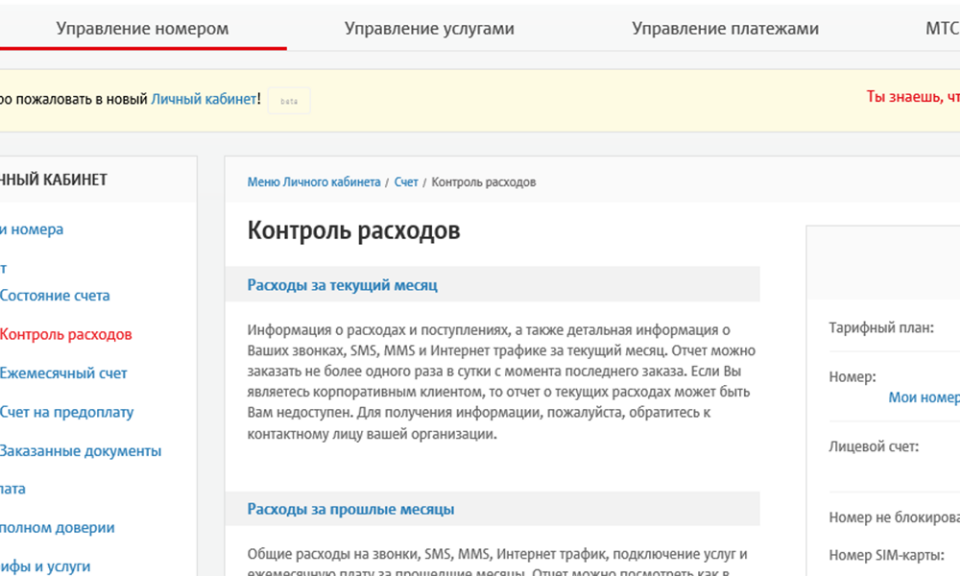Image resolution: width=960 pixels, height=576 pixels.
Task: Open the Тарифы и услуги sidebar section
Action: pyautogui.click(x=45, y=566)
